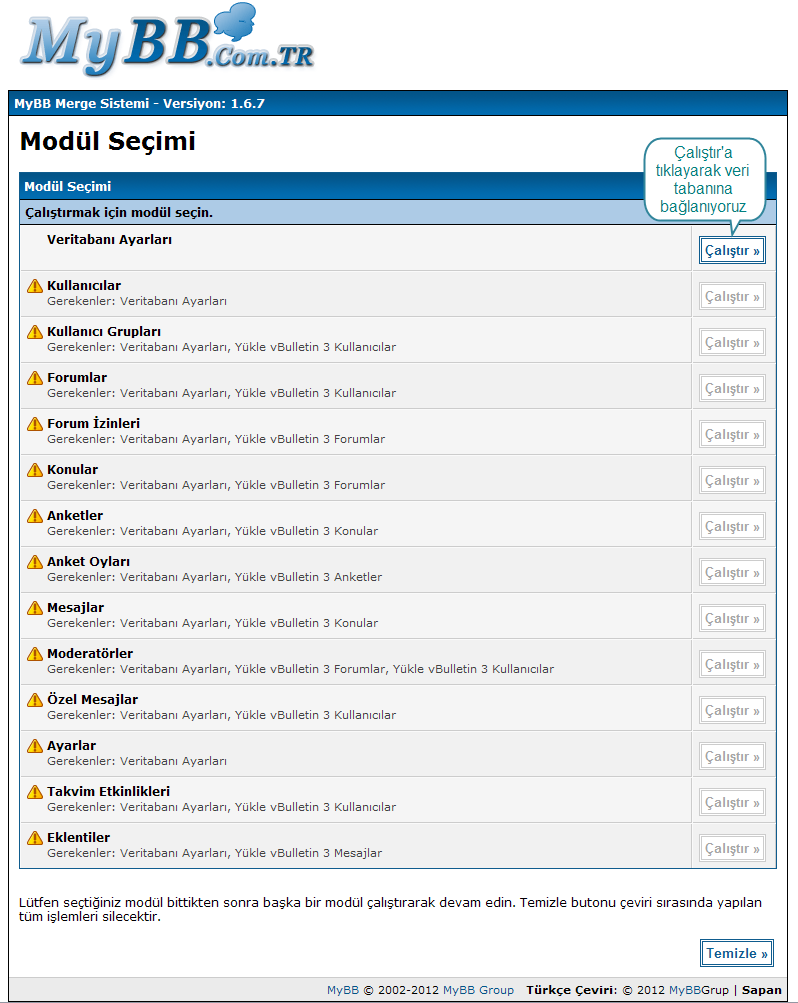The height and width of the screenshot is (1003, 798).
Task: Click the Takvim Etkinlikleri module title
Action: (x=109, y=792)
